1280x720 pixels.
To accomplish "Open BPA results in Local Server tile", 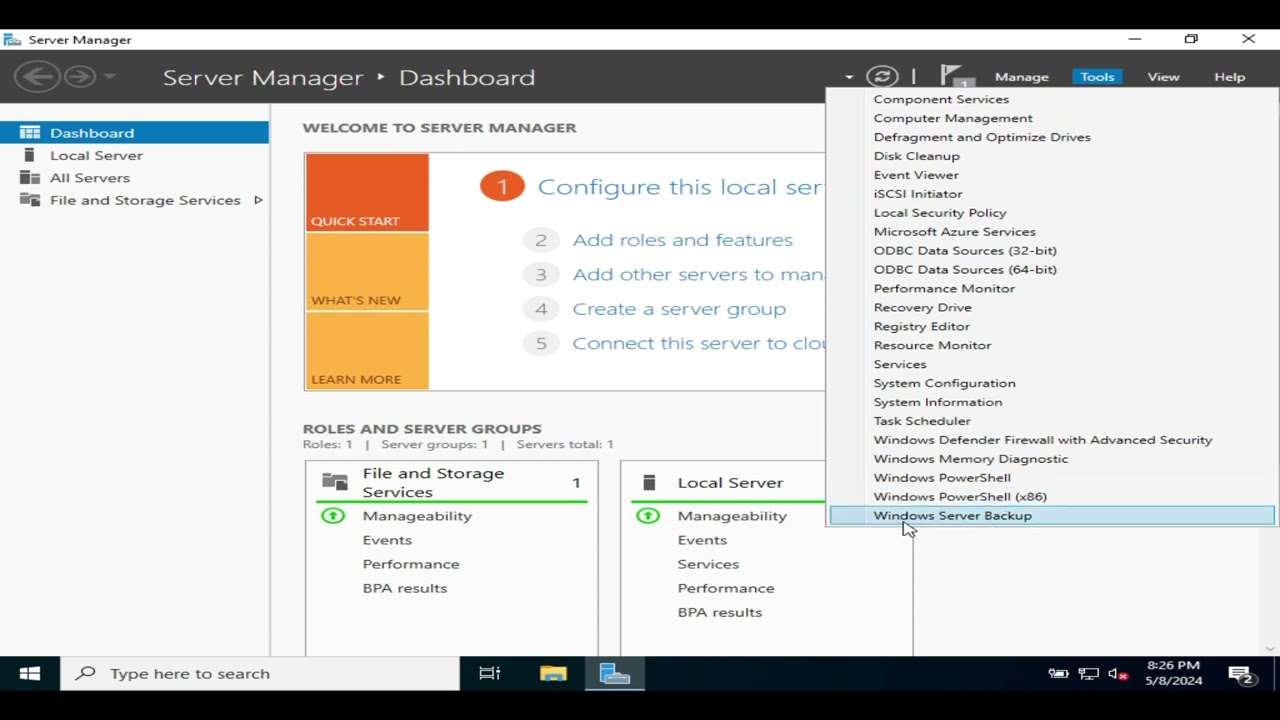I will point(720,612).
